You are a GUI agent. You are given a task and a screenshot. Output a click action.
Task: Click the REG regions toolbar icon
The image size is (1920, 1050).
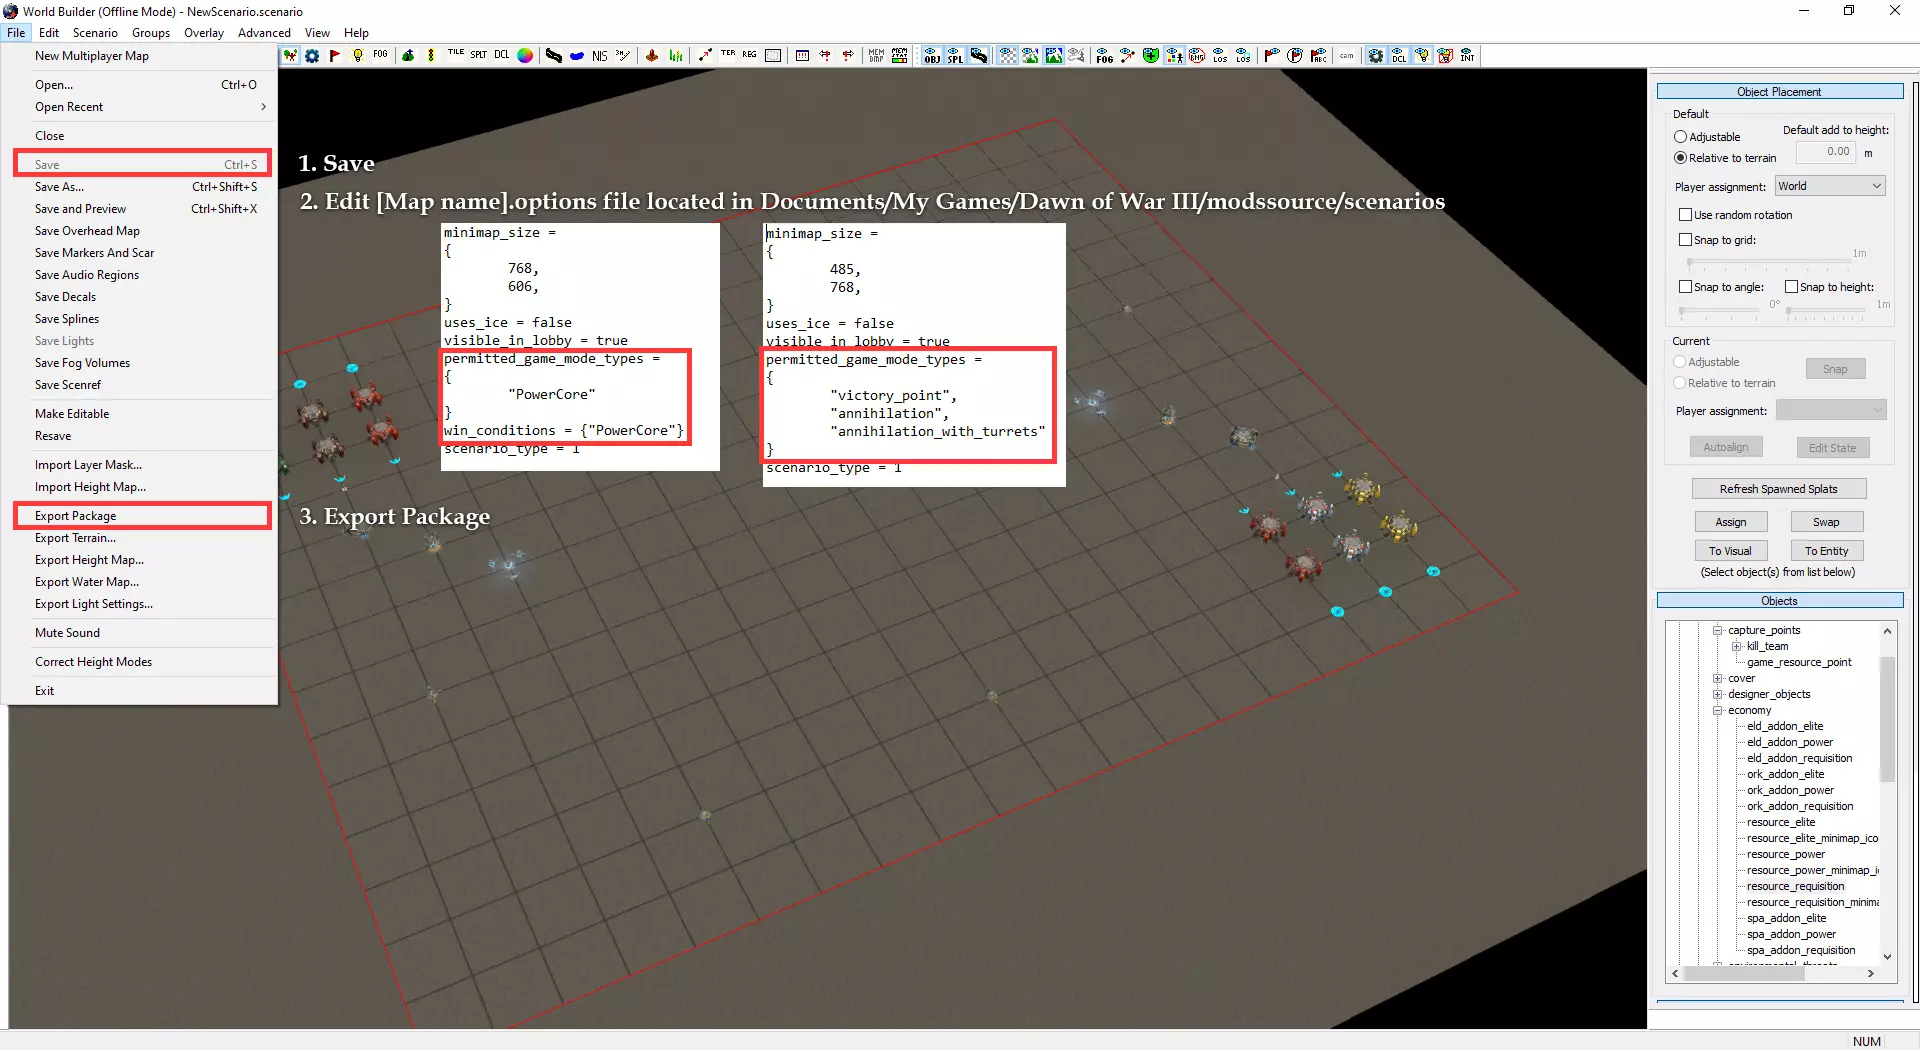coord(750,56)
